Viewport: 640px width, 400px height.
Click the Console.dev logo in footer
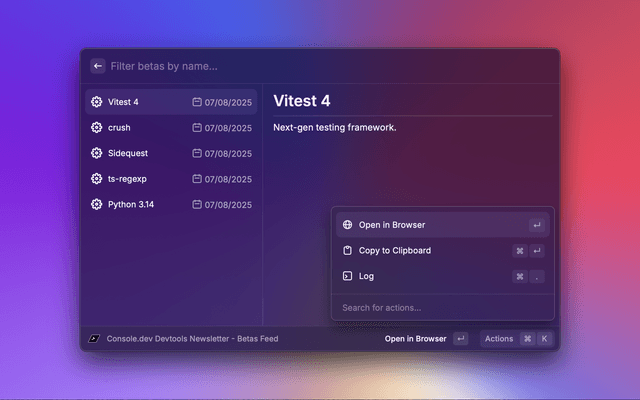[x=94, y=339]
